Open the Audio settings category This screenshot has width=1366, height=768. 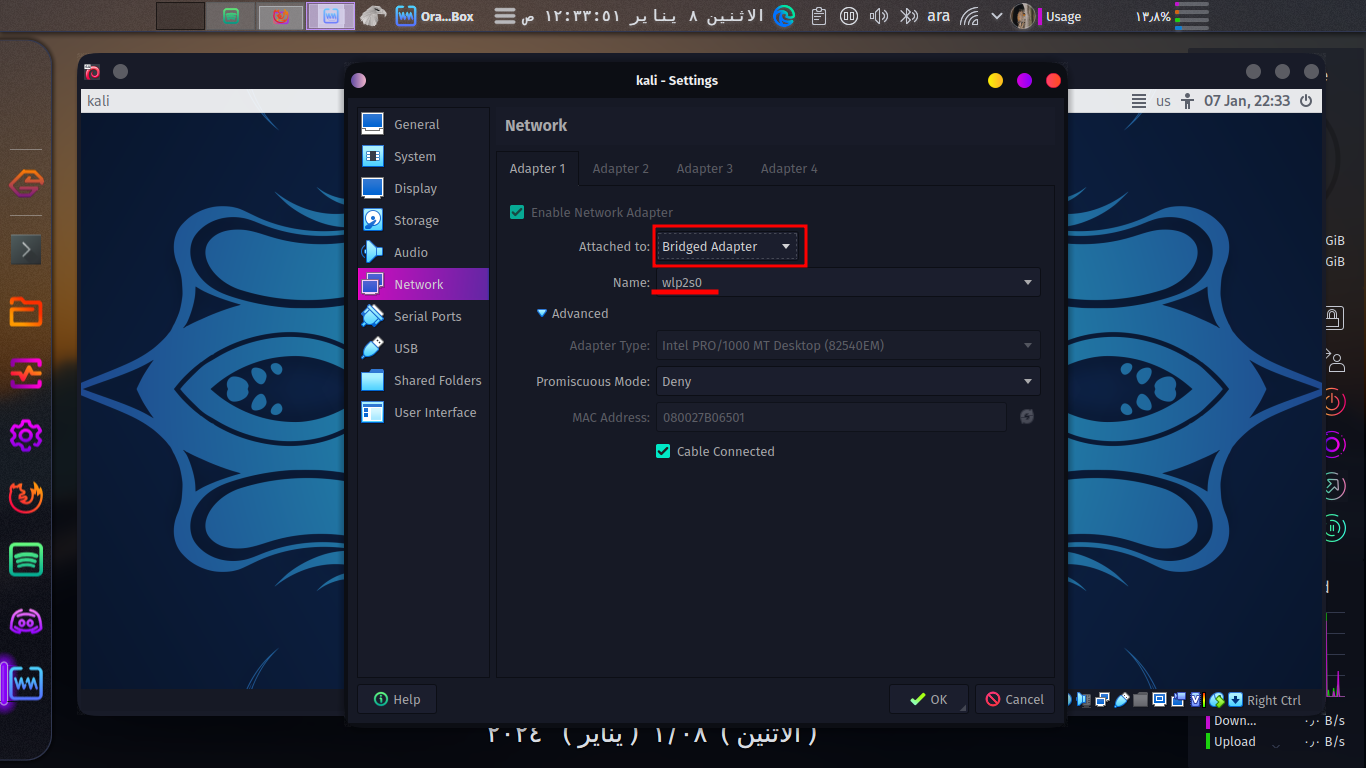(x=423, y=252)
